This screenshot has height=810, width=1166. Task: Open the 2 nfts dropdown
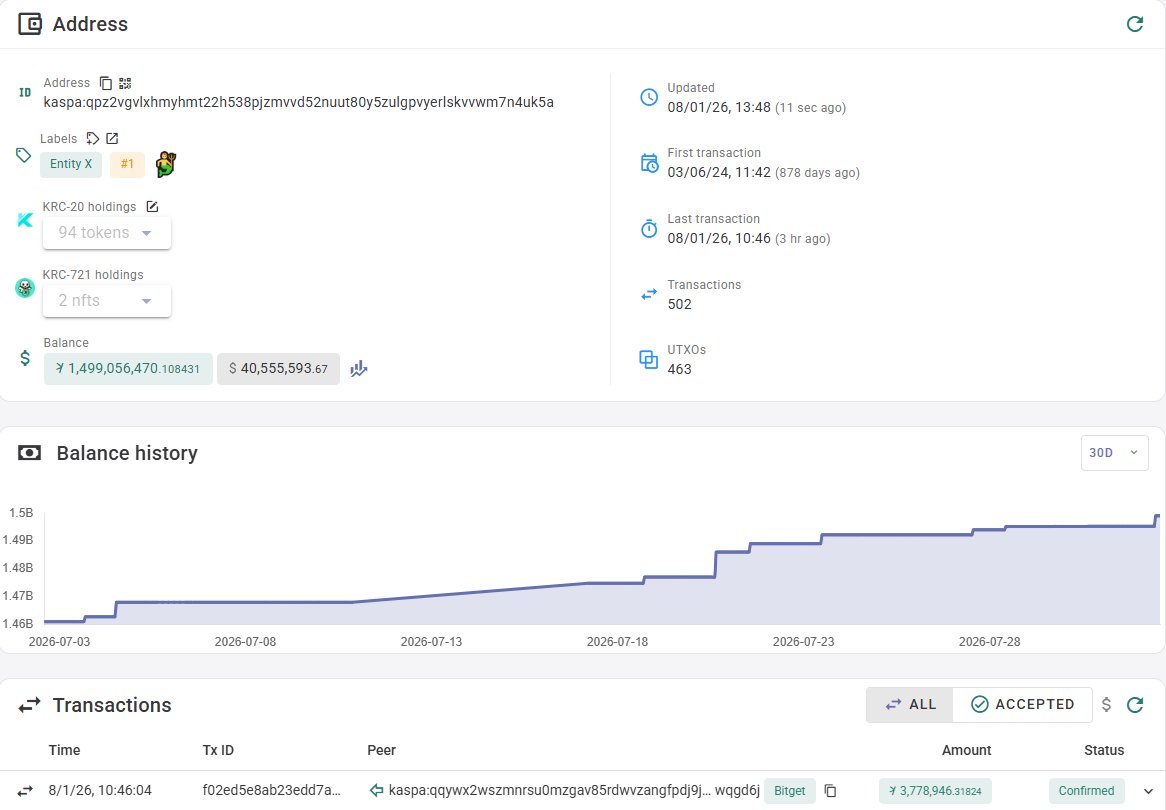107,300
